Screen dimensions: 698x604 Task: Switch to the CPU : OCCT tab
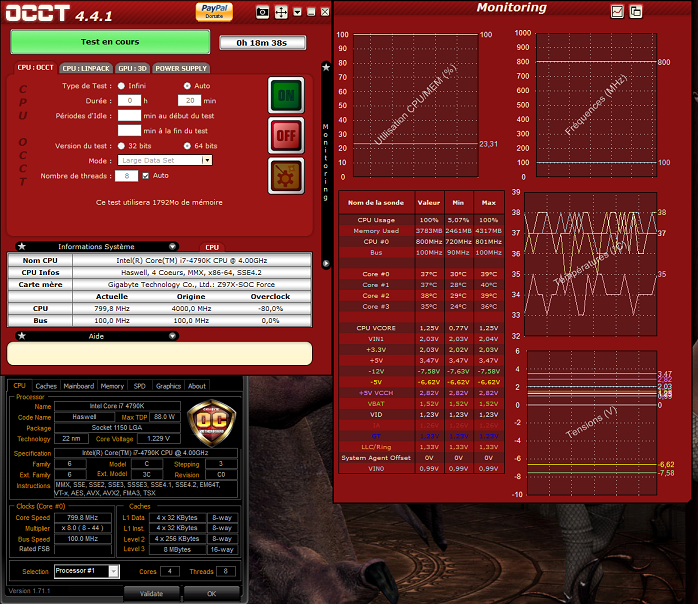click(35, 68)
